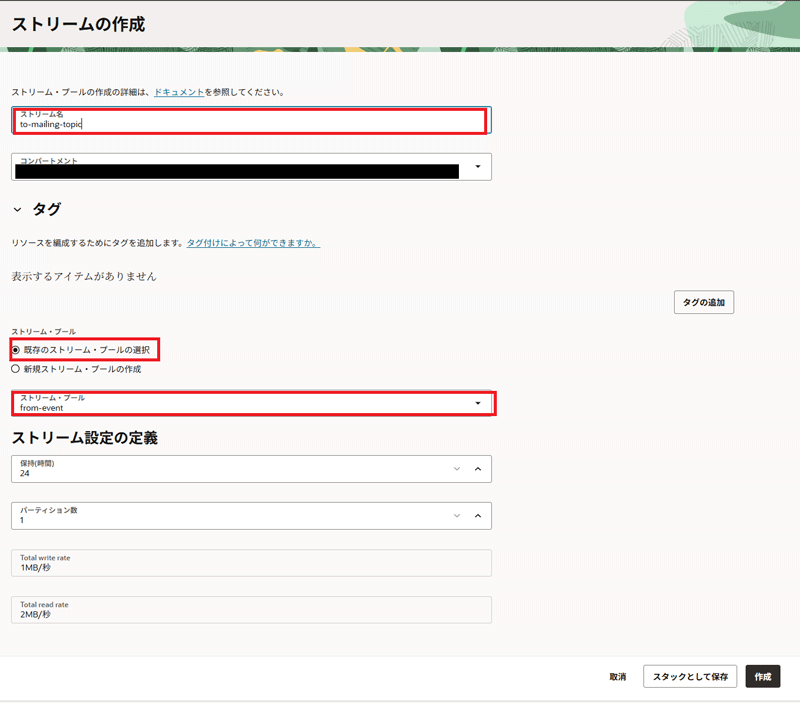800x703 pixels.
Task: Collapse the タグ section chevron
Action: click(17, 210)
